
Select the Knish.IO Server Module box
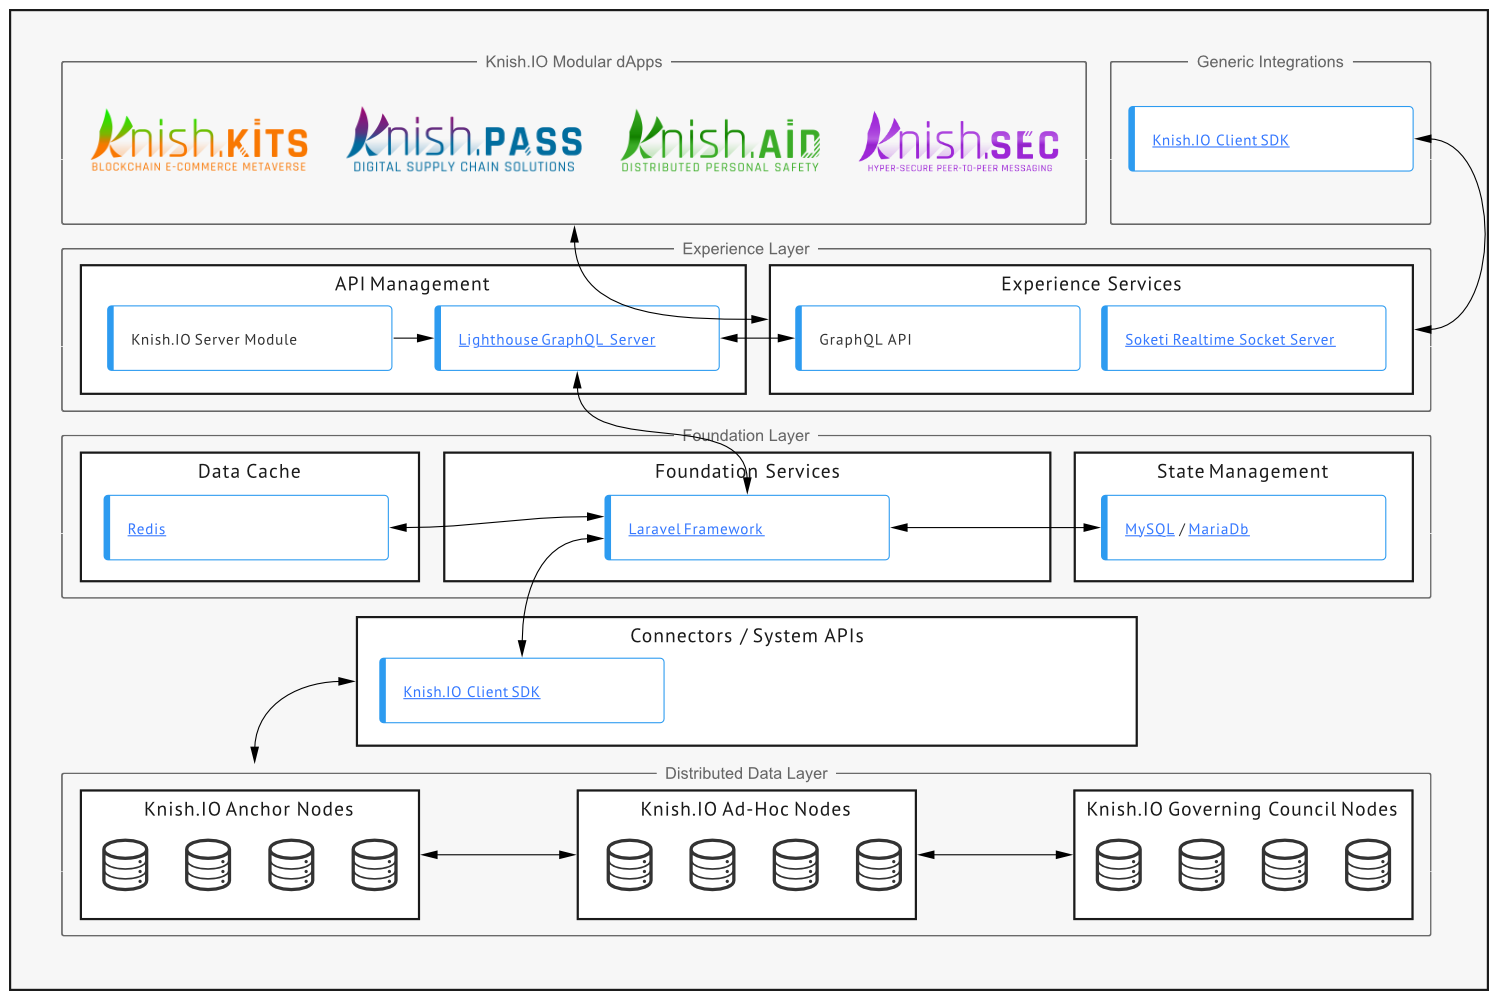point(250,338)
